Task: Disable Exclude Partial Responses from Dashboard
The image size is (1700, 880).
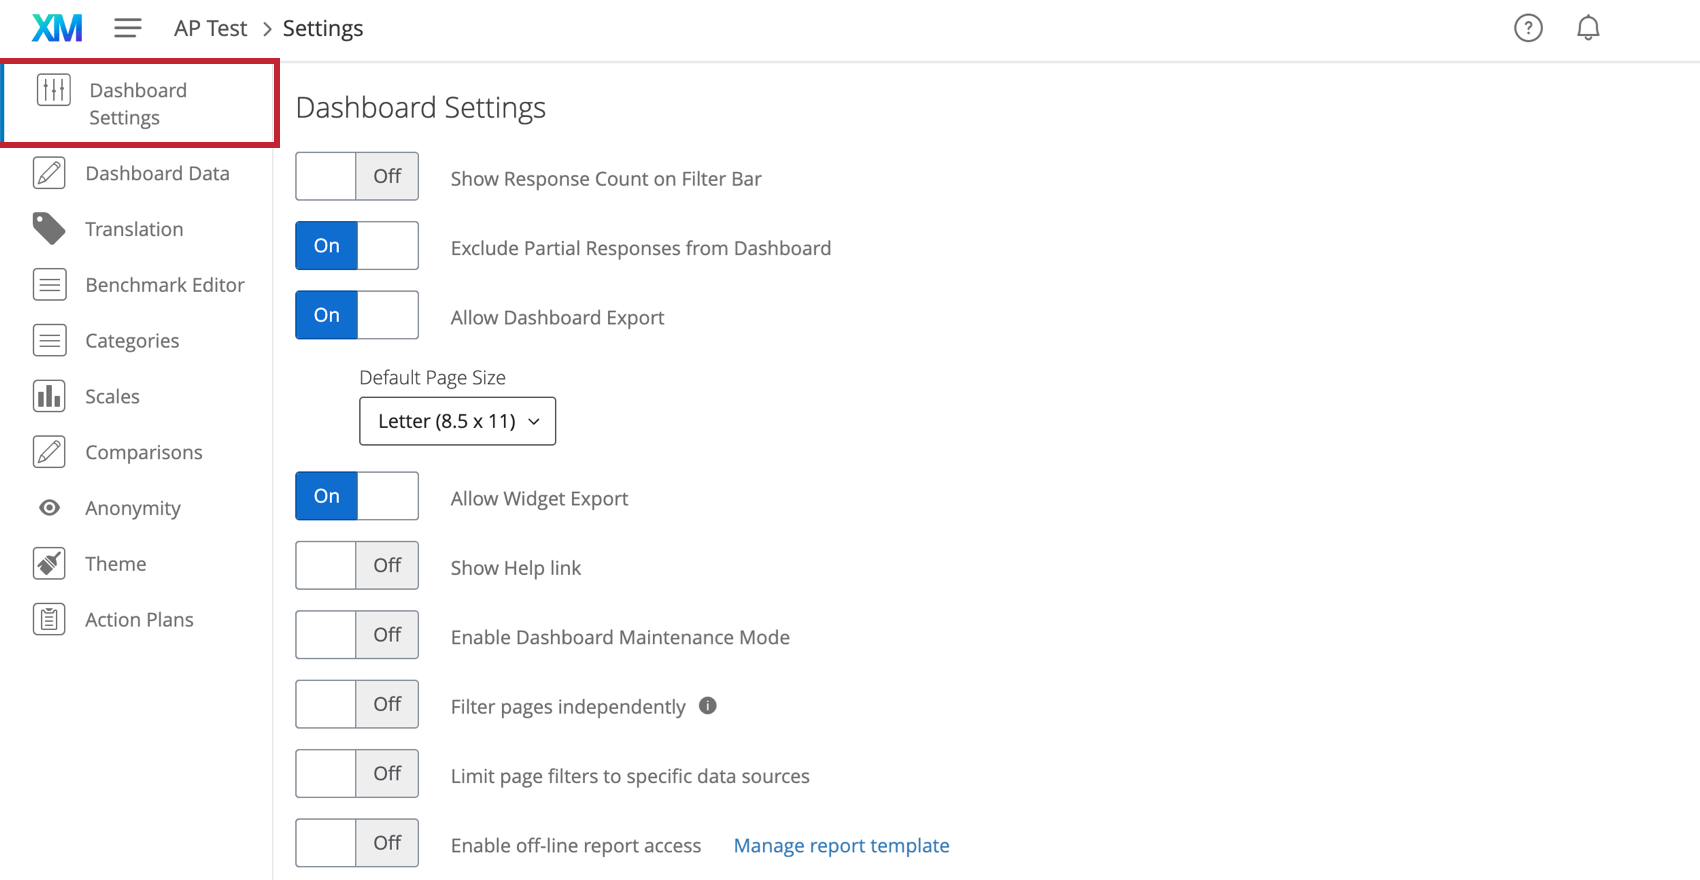Action: point(356,245)
